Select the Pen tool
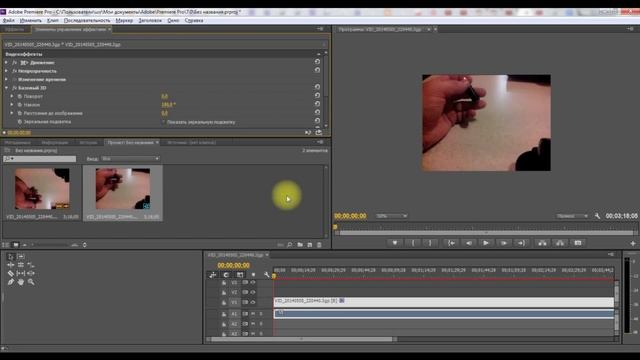The height and width of the screenshot is (360, 640). click(x=11, y=282)
